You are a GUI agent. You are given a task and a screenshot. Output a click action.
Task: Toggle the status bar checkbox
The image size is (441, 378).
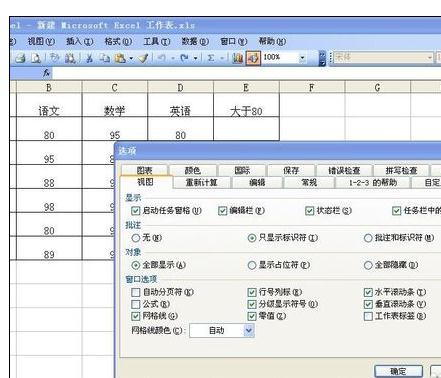310,211
